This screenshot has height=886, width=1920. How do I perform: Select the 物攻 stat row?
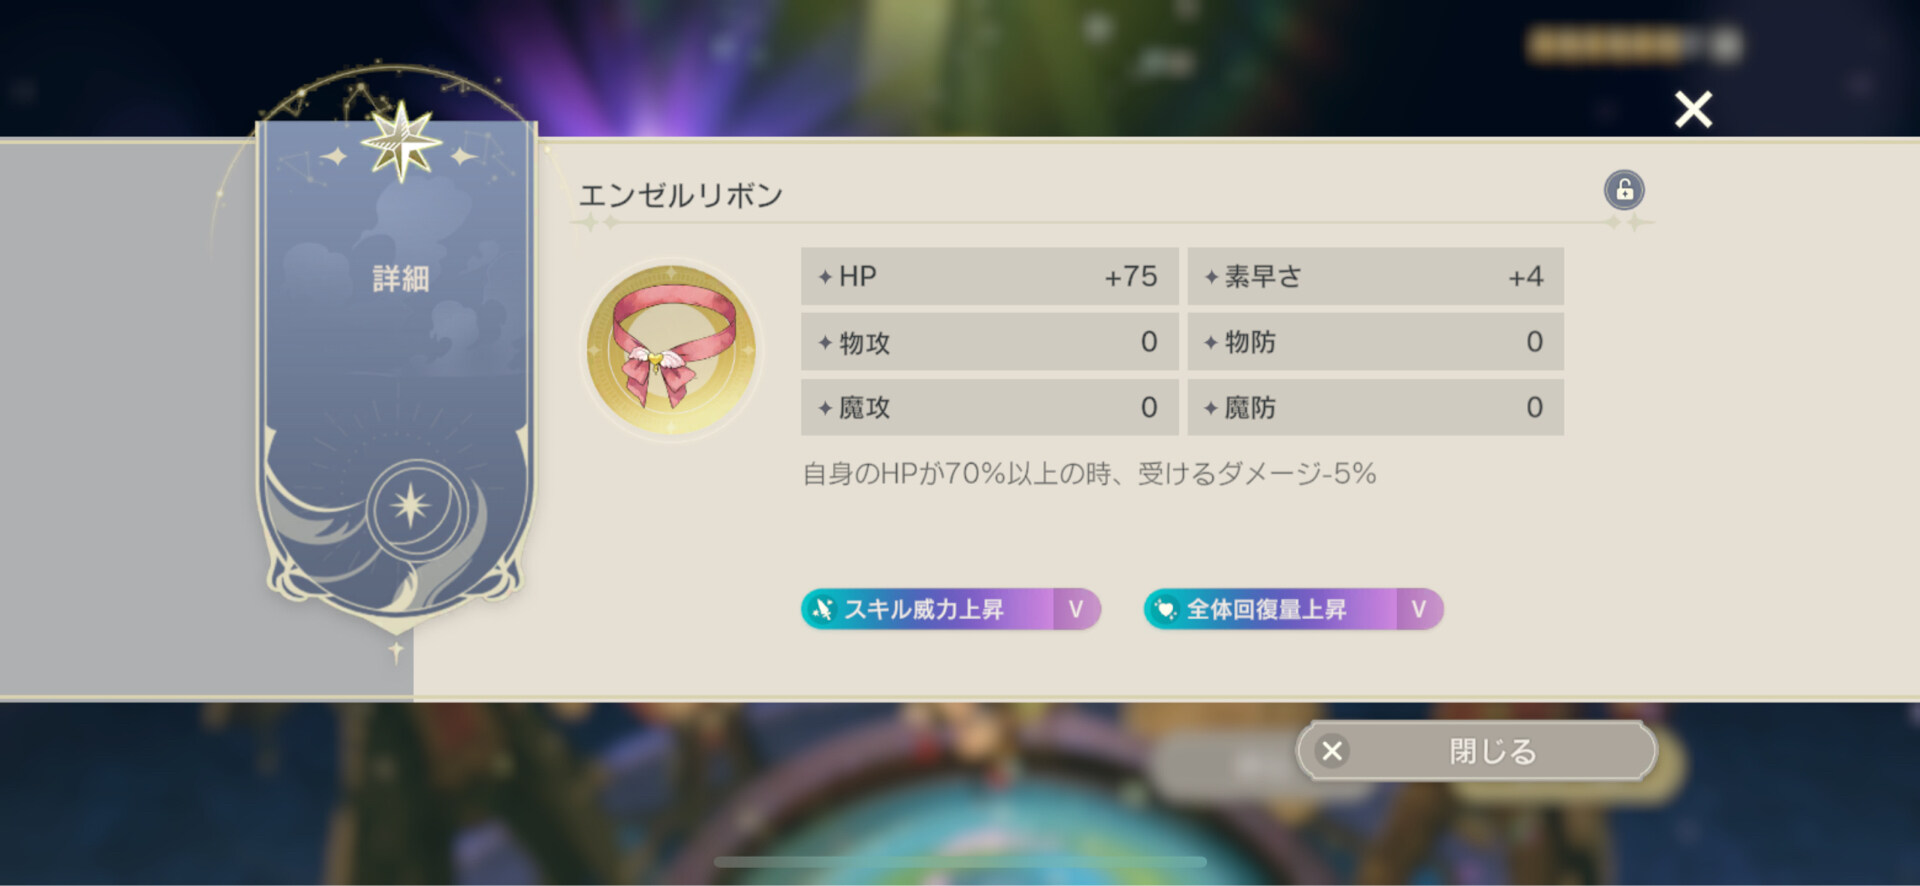point(989,342)
